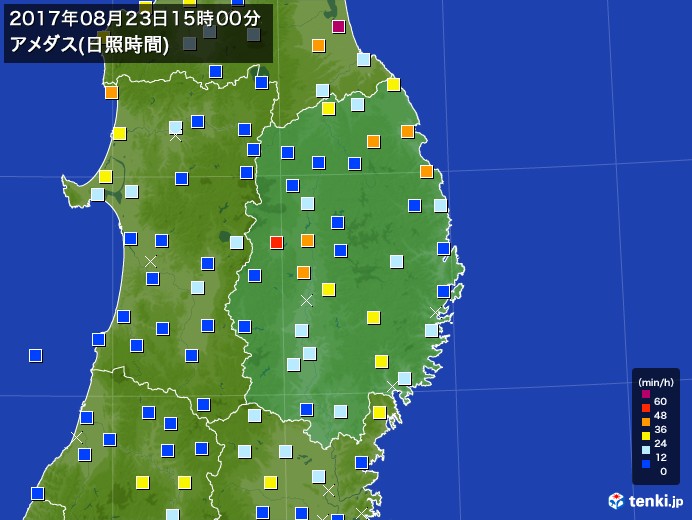
Task: Click legend value 60
Action: coord(660,401)
